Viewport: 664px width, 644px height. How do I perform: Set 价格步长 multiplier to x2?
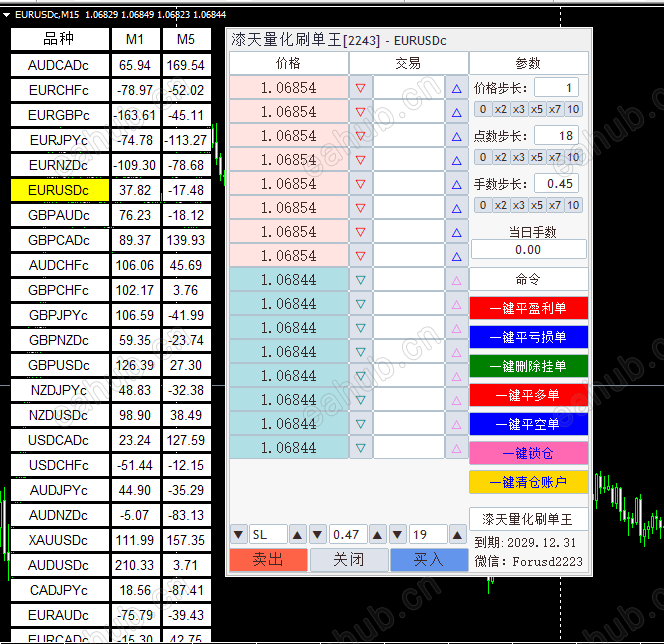coord(501,109)
